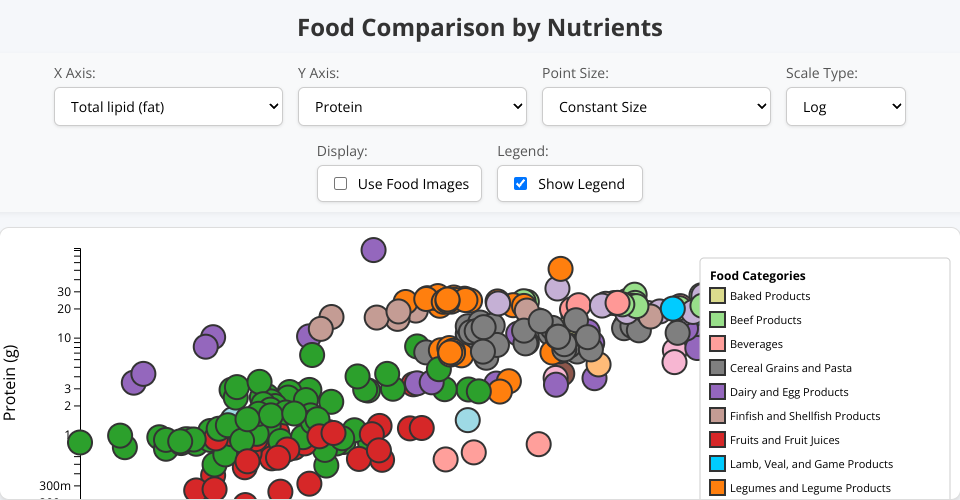Click the Lamb, Veal, and Game swatch
The image size is (960, 500).
pyautogui.click(x=717, y=464)
